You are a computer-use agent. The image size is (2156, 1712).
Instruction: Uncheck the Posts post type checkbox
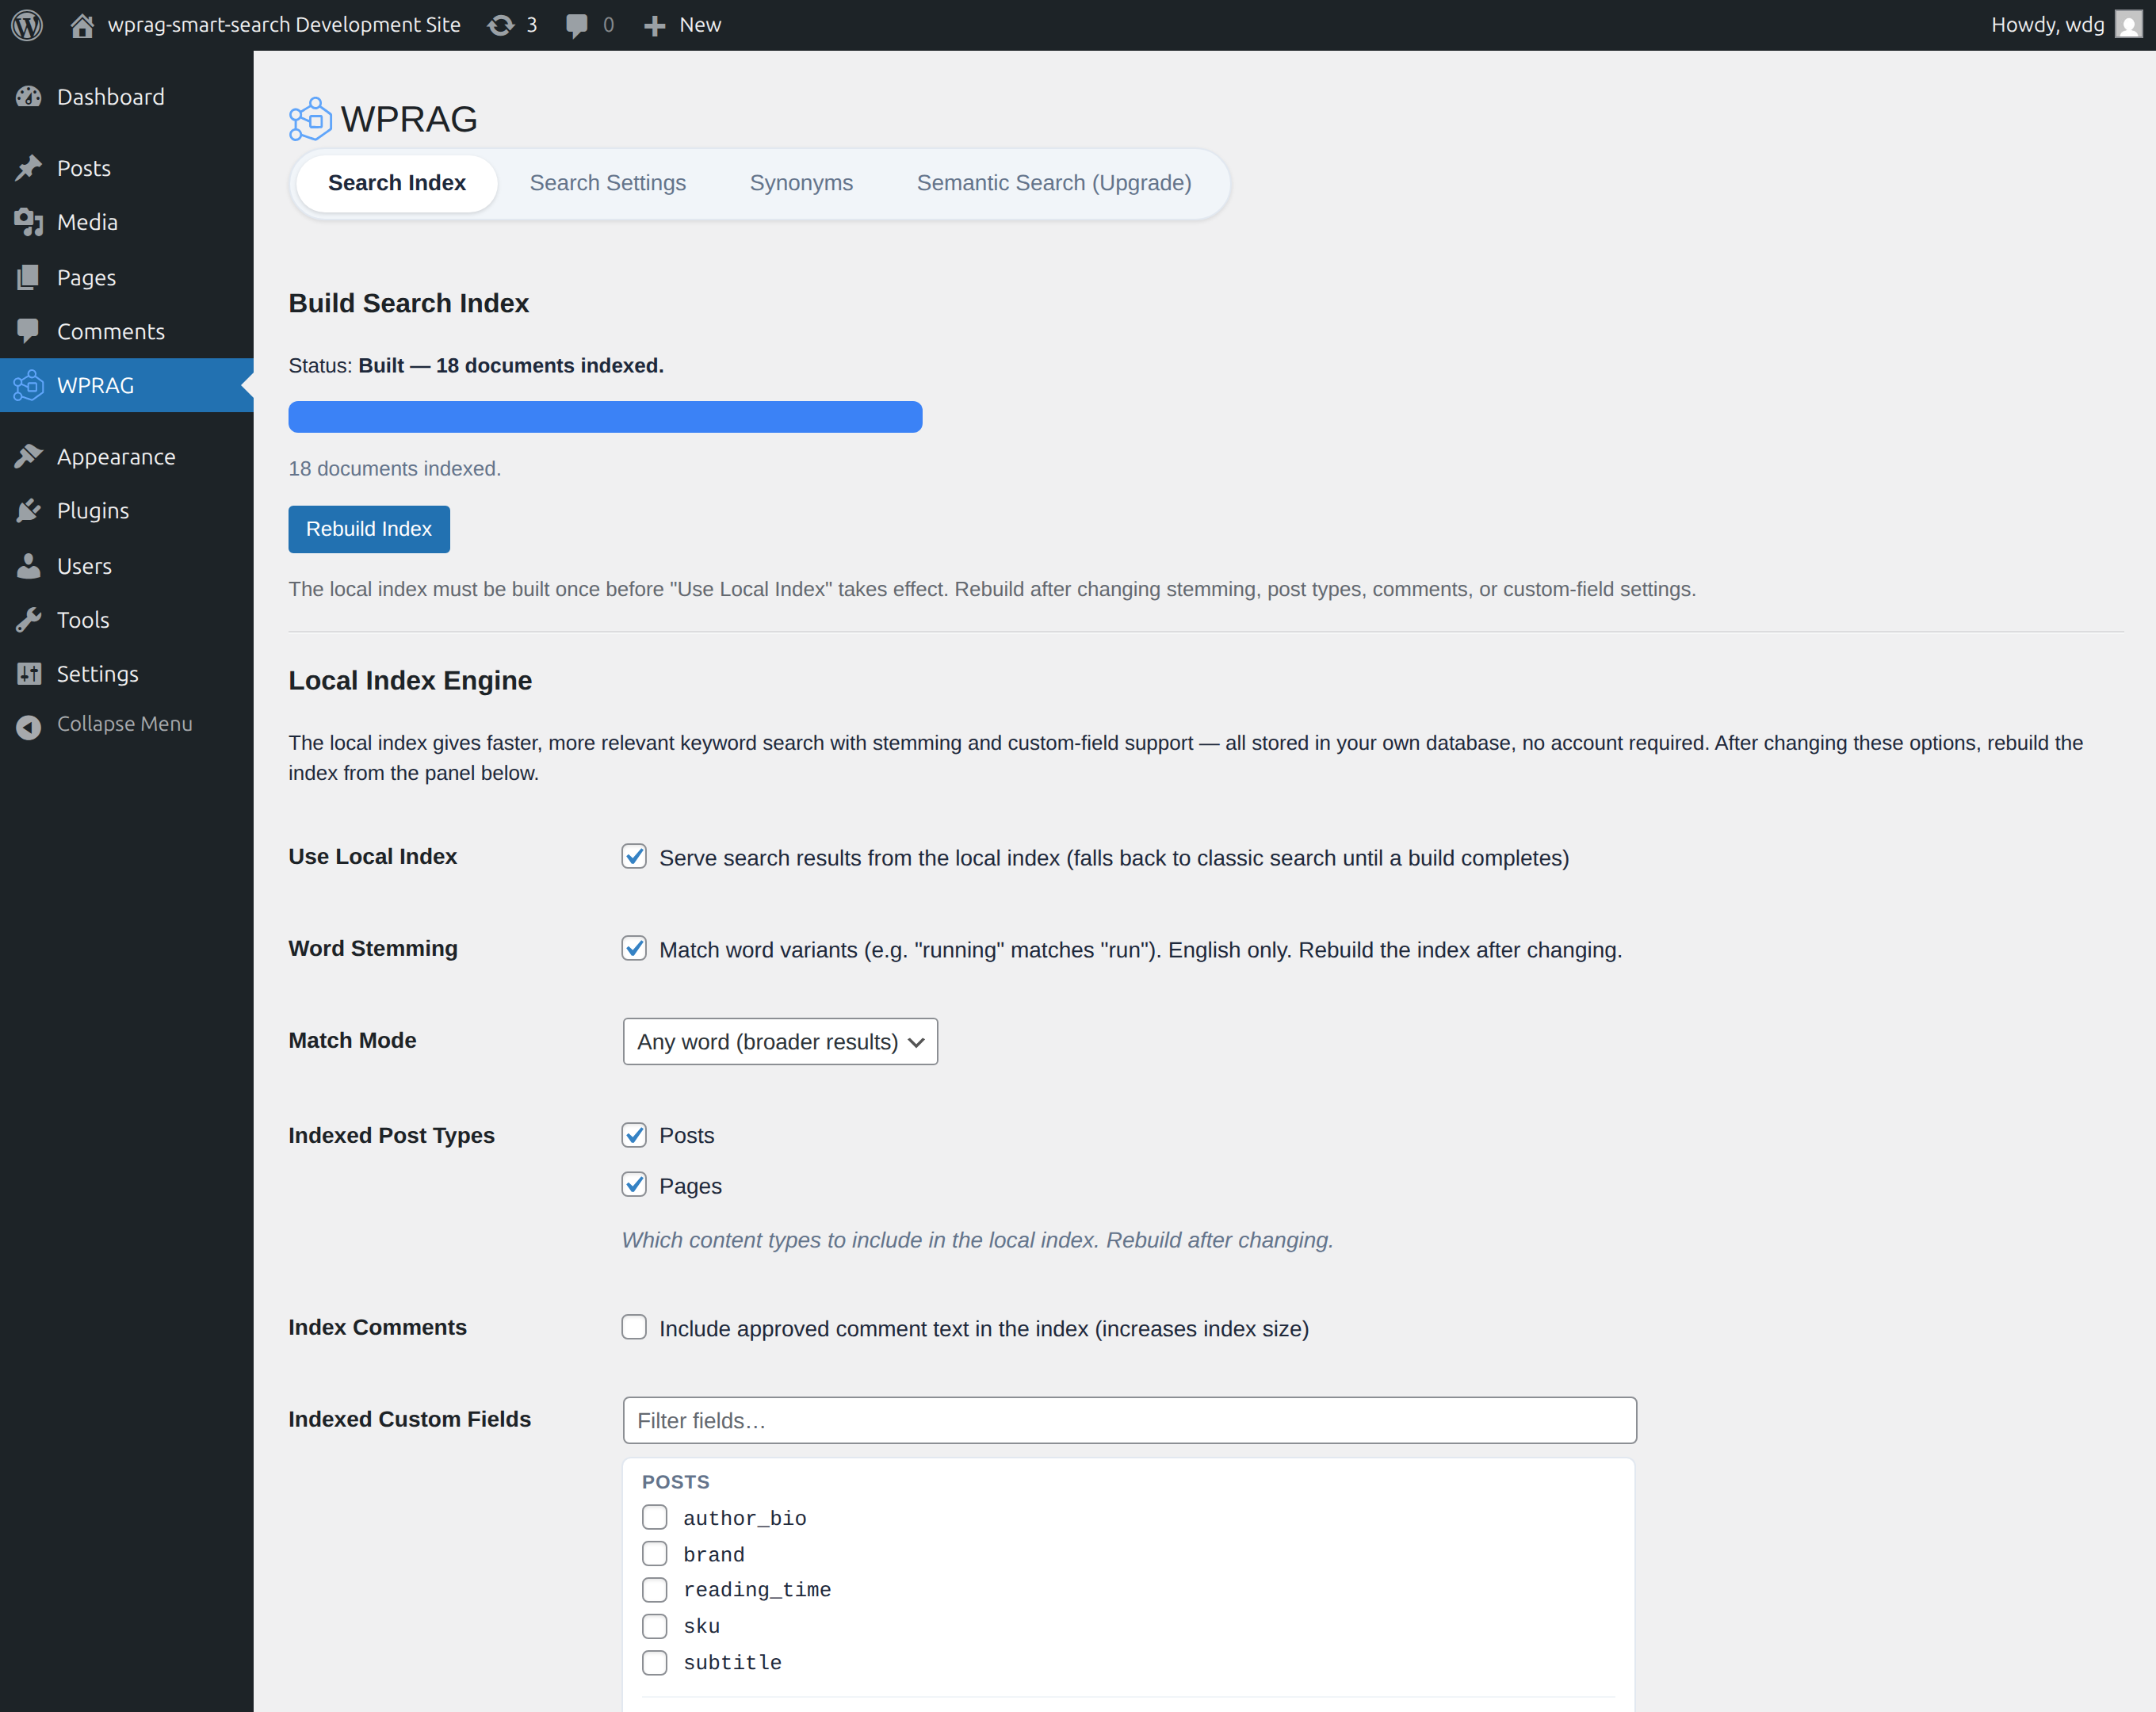pyautogui.click(x=634, y=1135)
